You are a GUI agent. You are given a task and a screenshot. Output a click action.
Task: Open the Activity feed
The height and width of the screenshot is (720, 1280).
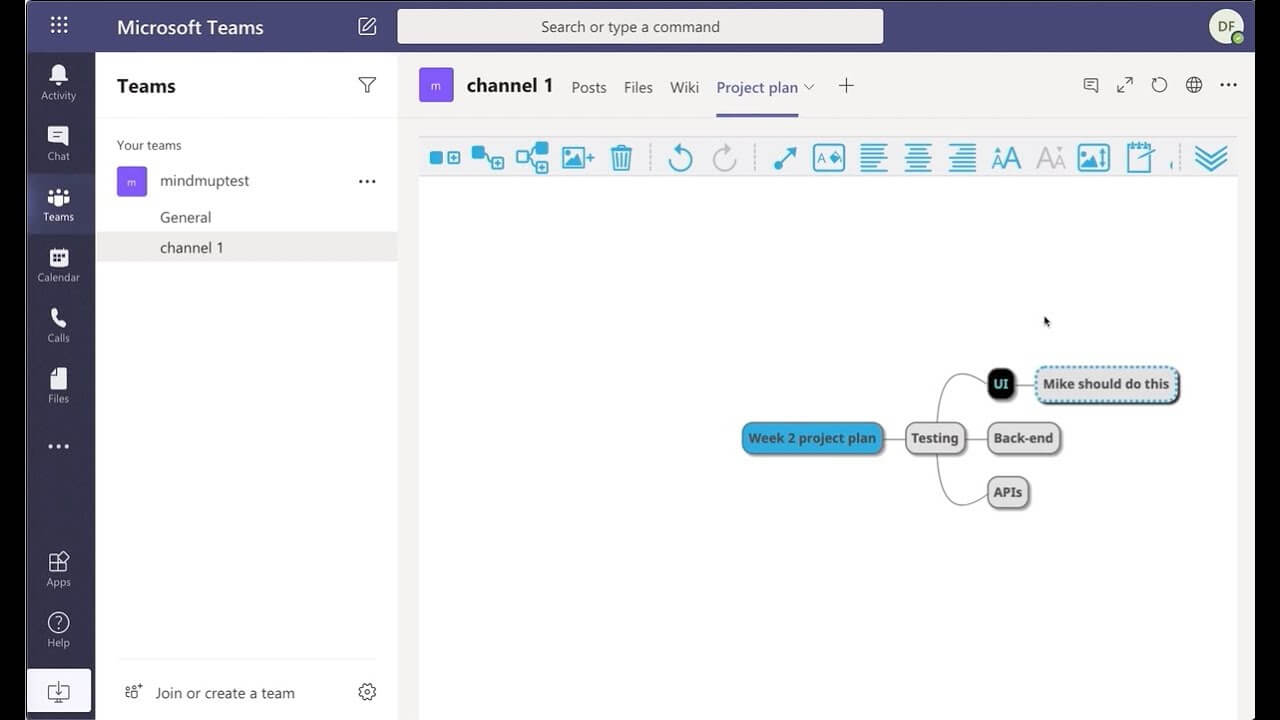pyautogui.click(x=59, y=82)
